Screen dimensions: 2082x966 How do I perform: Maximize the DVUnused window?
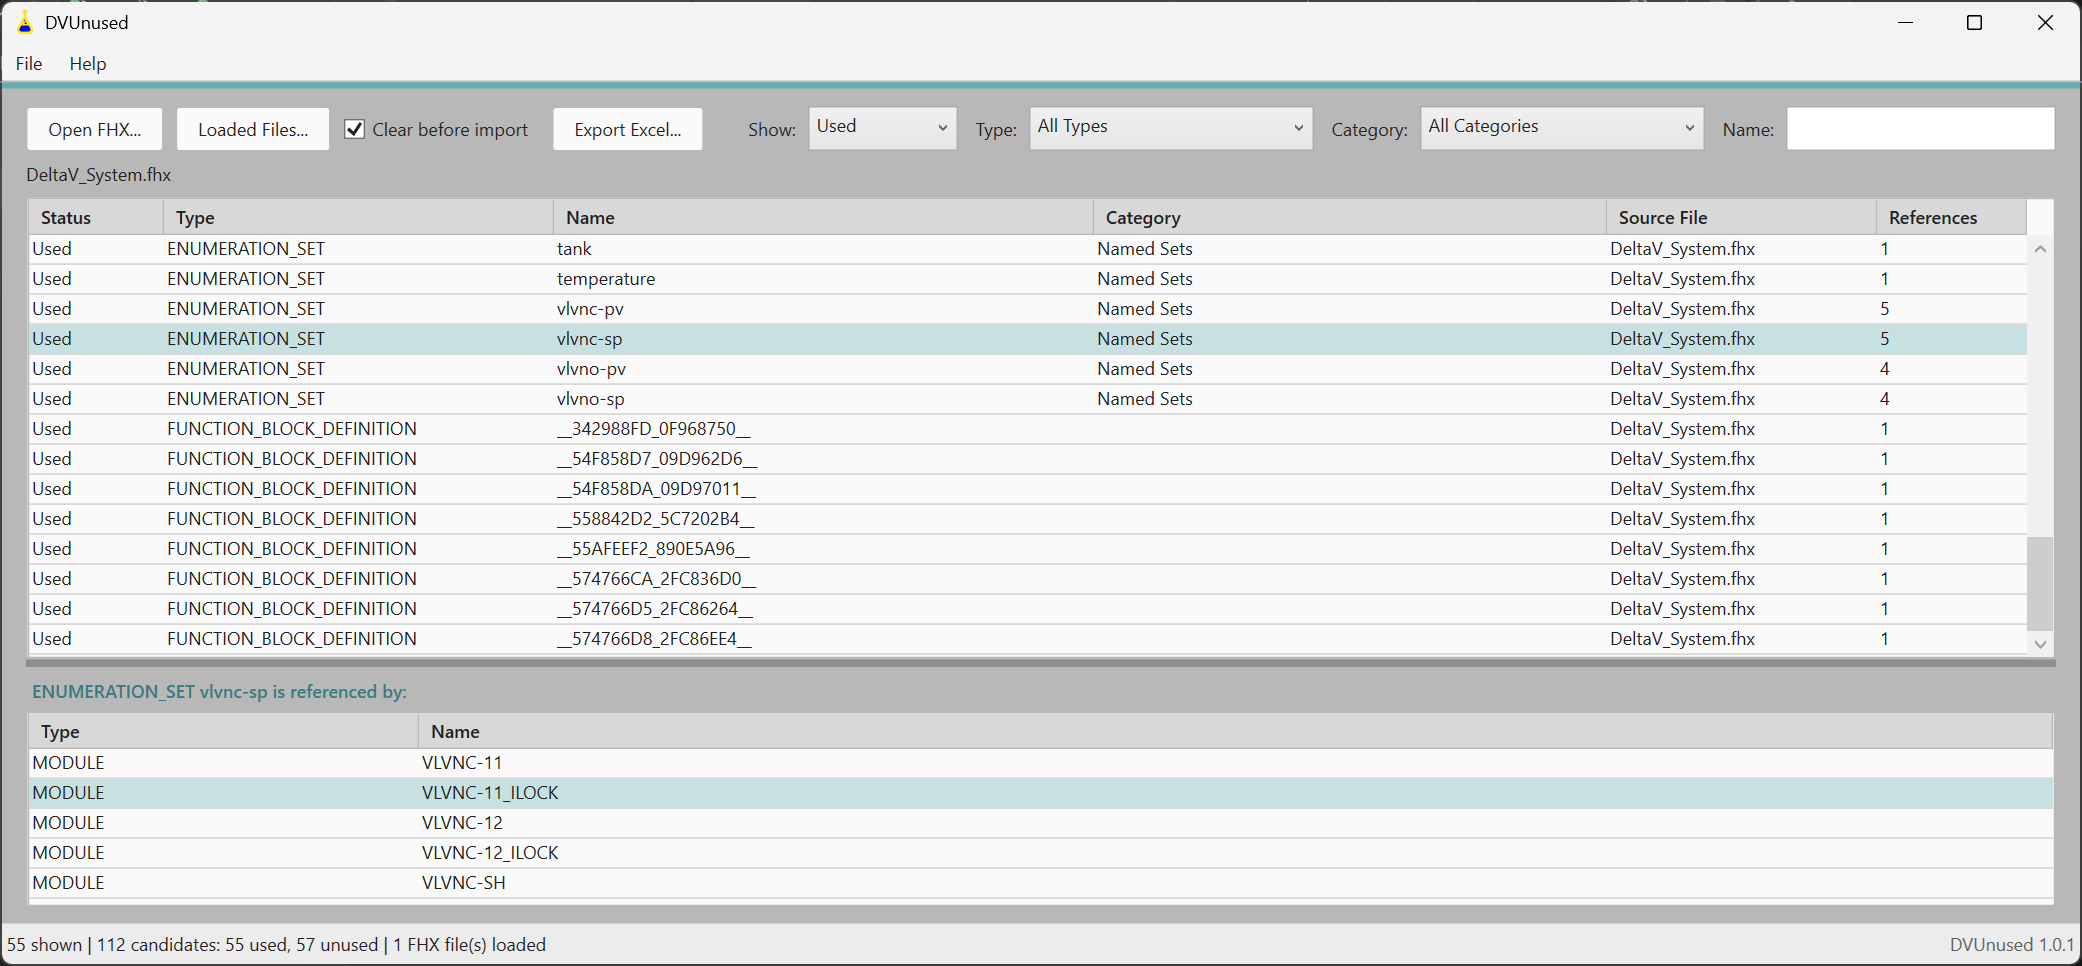click(1974, 22)
